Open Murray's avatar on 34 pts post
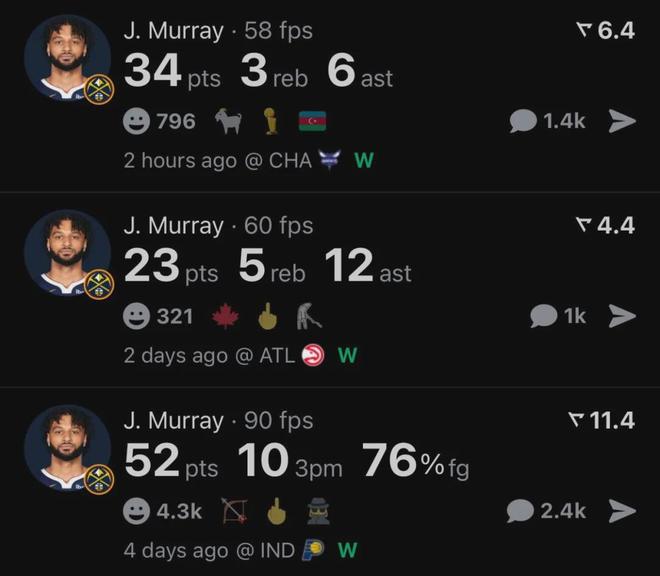 pos(68,58)
